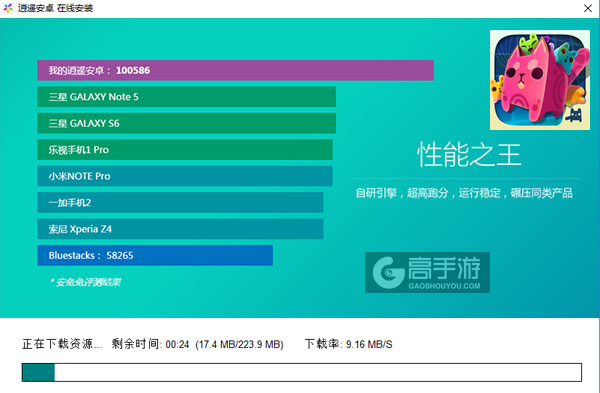Screen dimensions: 600x393
Task: Click the 安兔兔评测结果 footnote text
Action: pyautogui.click(x=86, y=282)
